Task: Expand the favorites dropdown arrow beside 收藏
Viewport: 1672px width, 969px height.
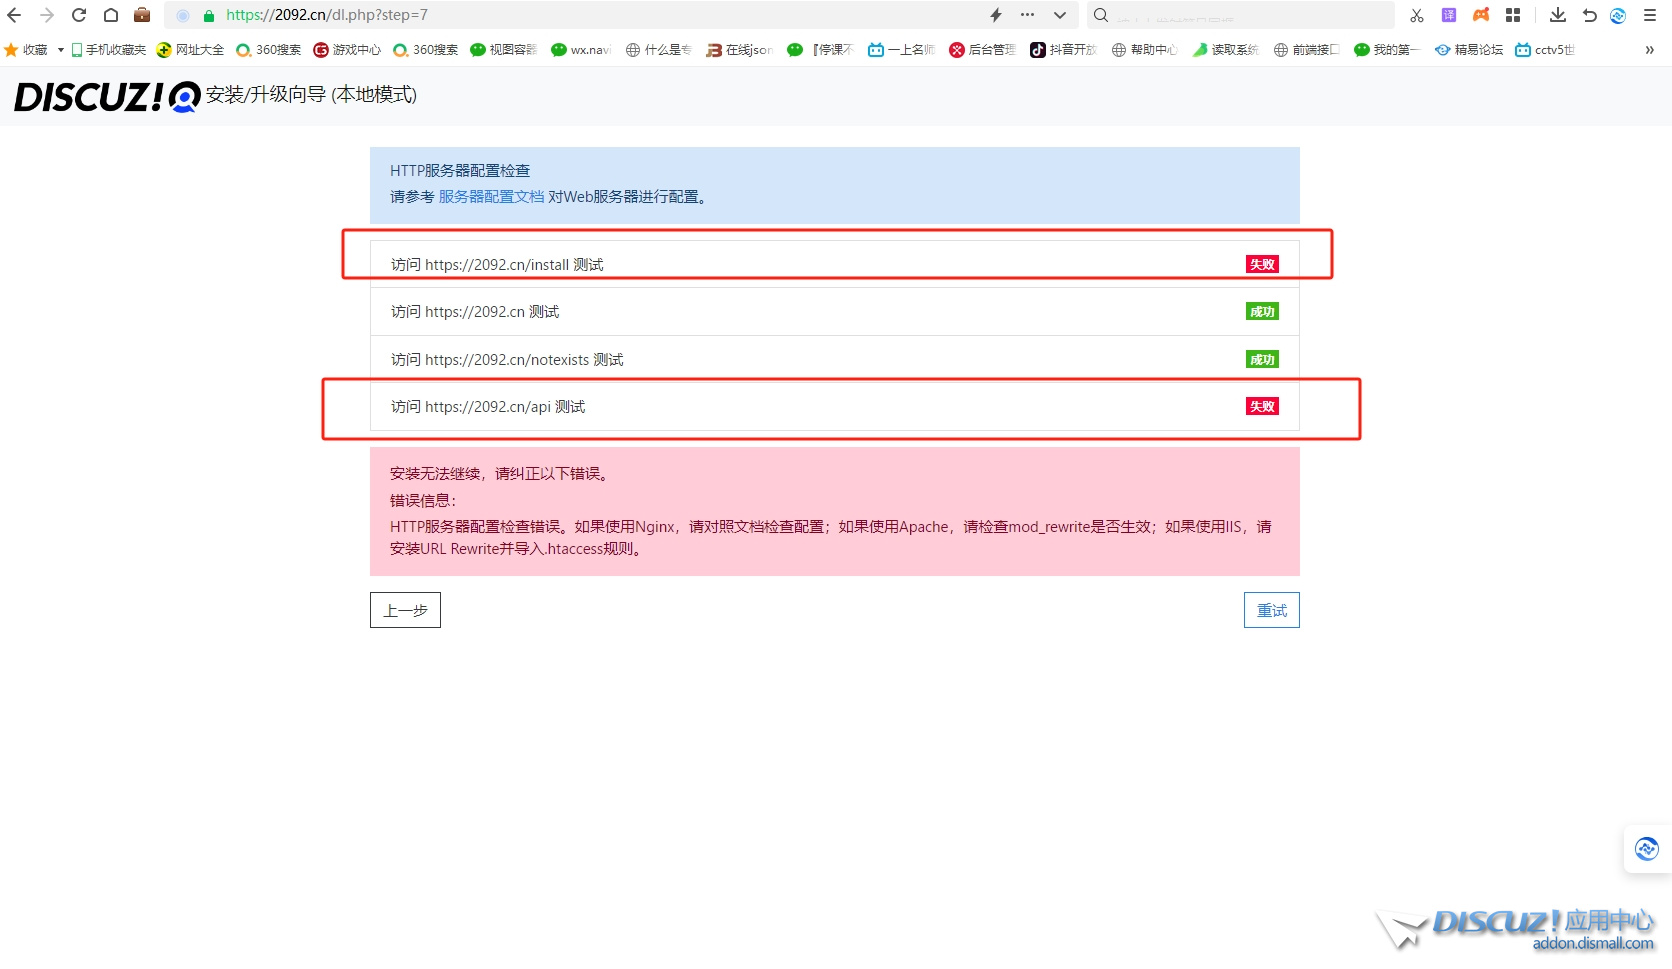Action: (61, 50)
